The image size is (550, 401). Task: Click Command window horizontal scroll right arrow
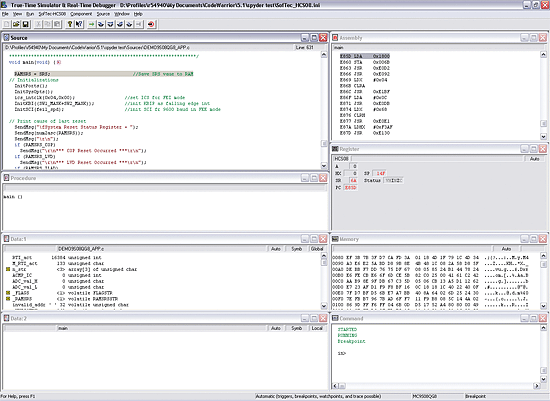[x=537, y=386]
